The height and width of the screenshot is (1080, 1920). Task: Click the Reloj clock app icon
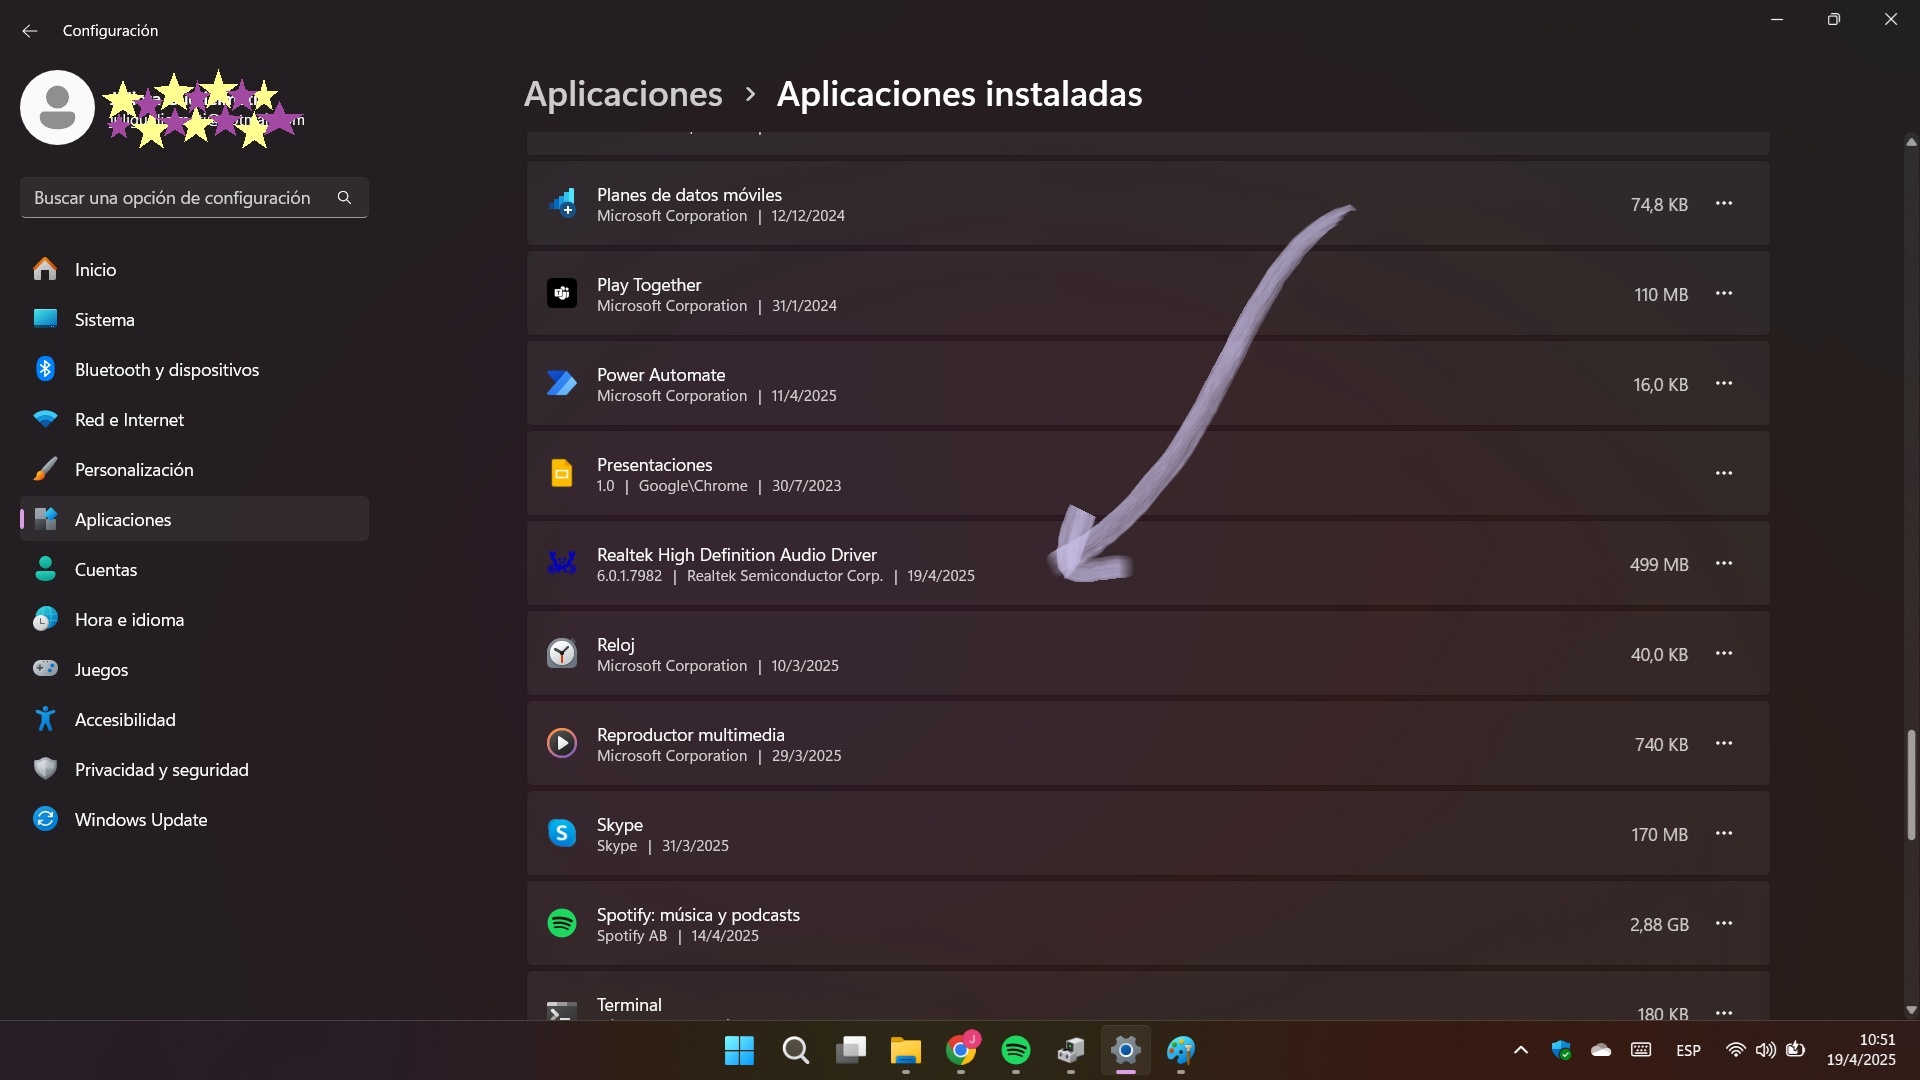pyautogui.click(x=562, y=654)
